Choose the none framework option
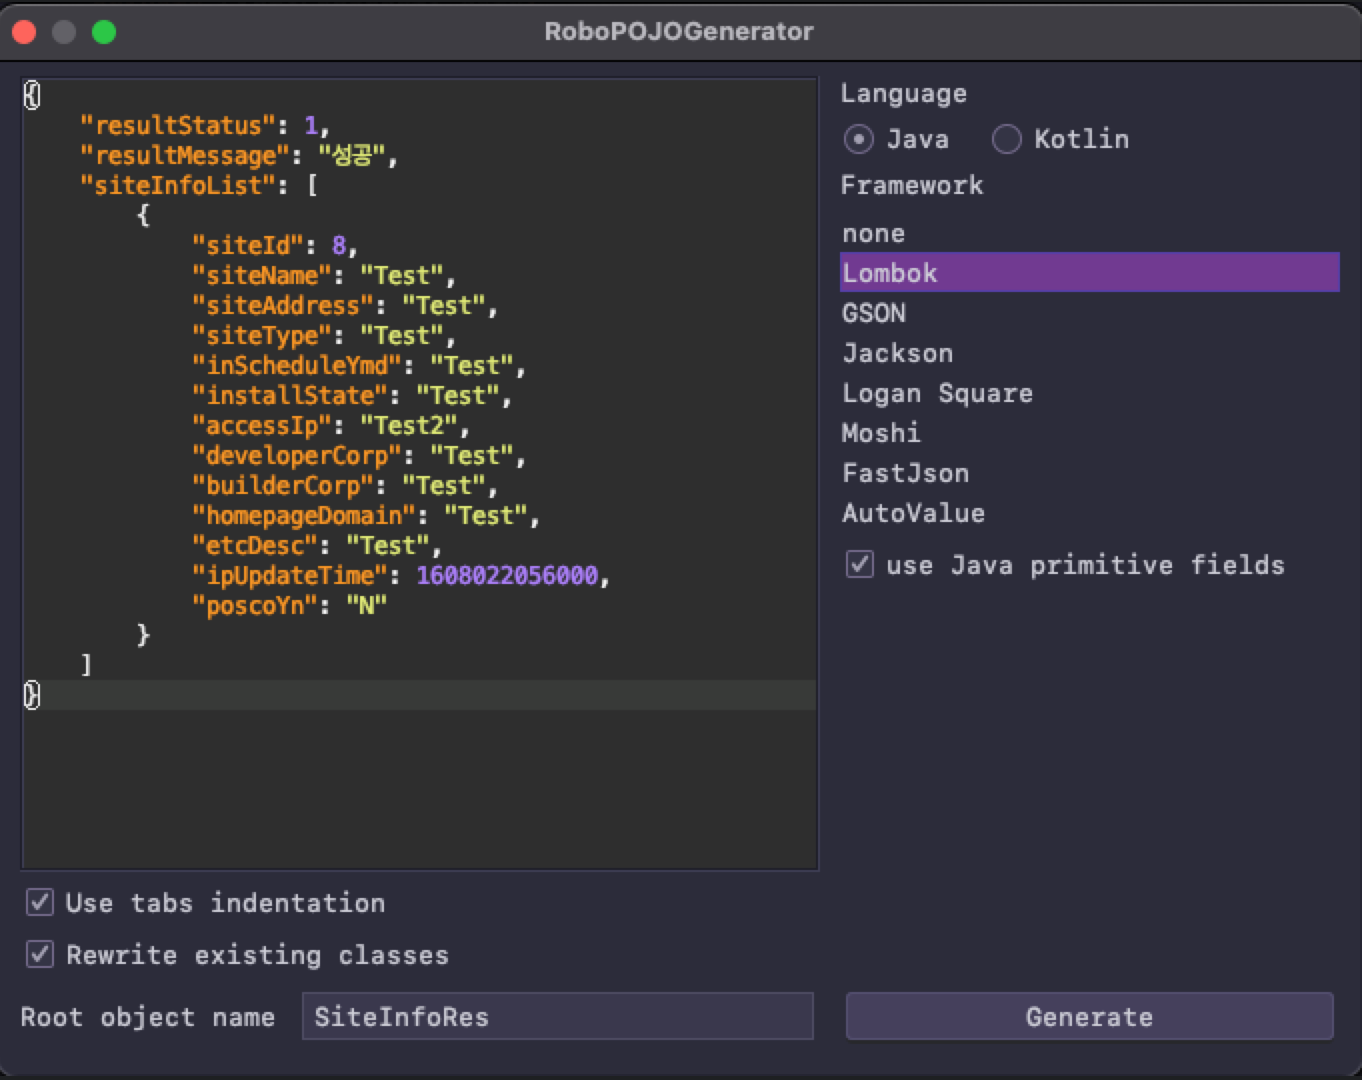This screenshot has width=1362, height=1080. [1090, 233]
